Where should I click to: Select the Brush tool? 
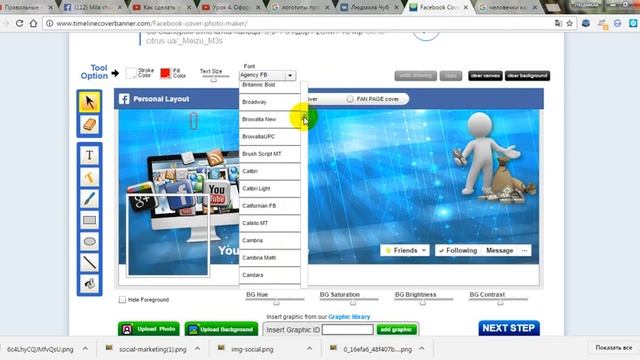pyautogui.click(x=89, y=199)
